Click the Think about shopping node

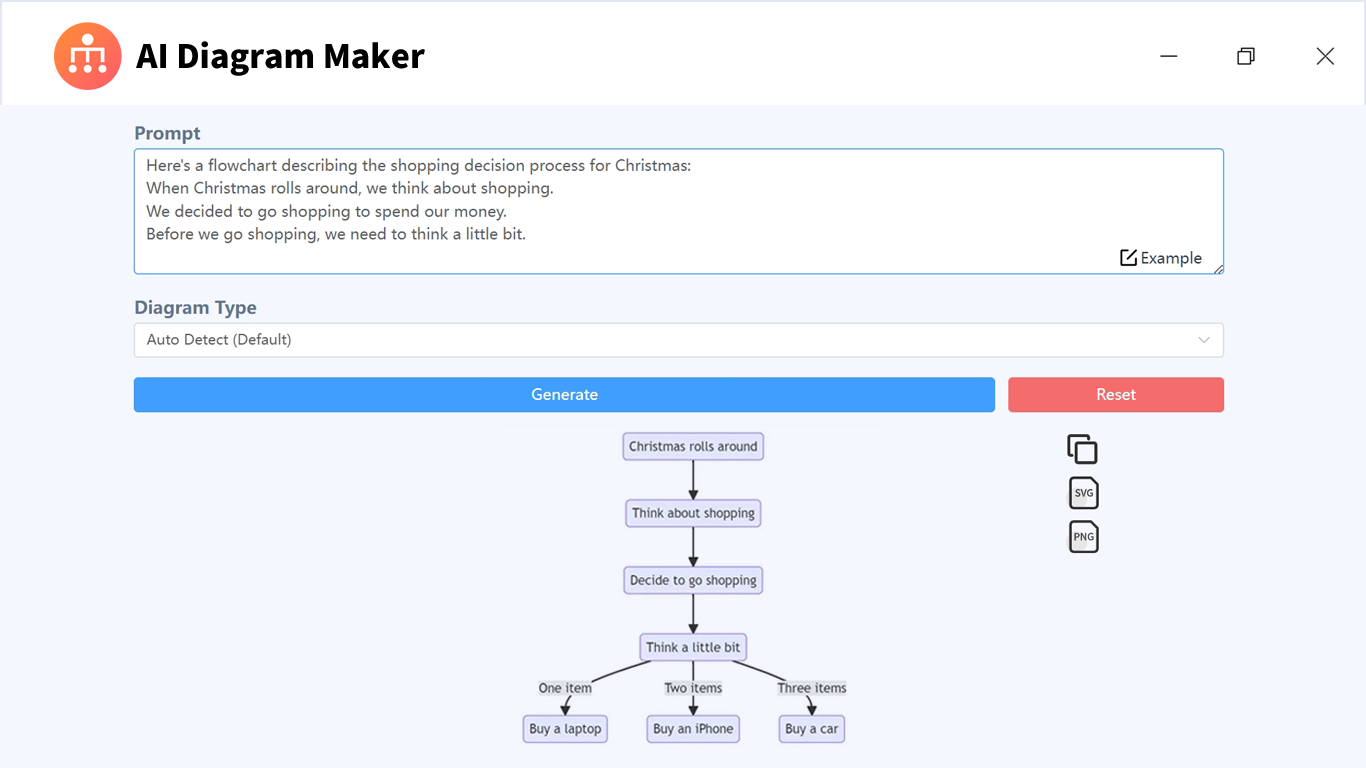click(693, 513)
